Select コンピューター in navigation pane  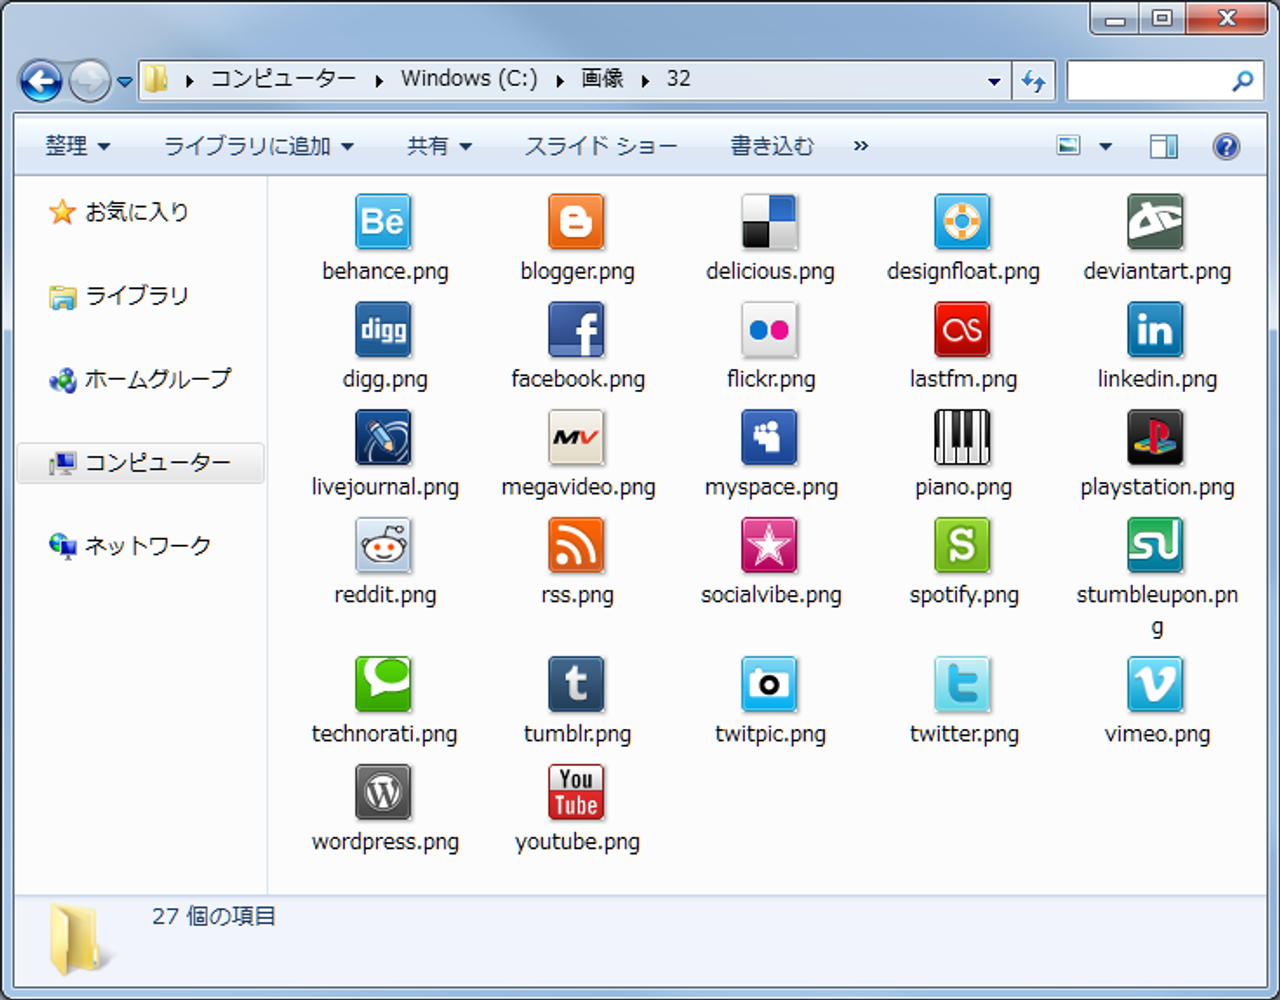(x=141, y=462)
